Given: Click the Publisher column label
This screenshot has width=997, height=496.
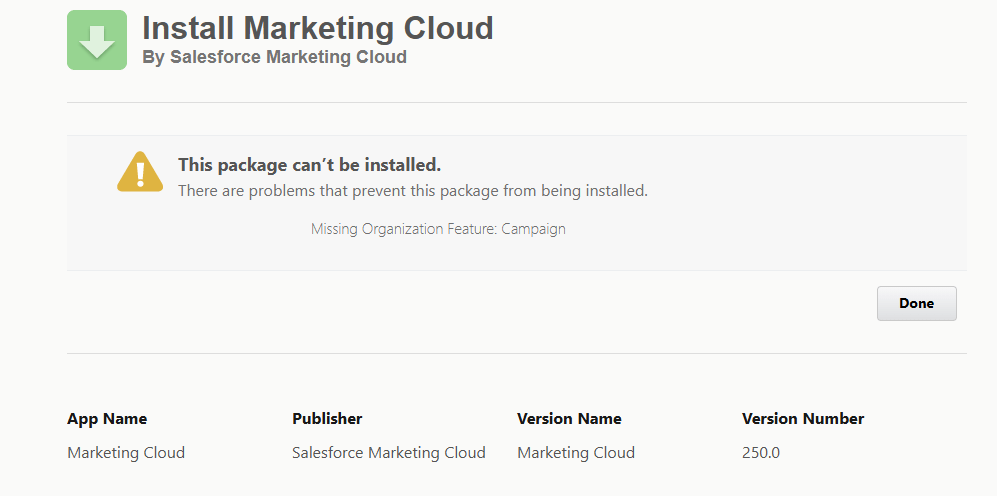Looking at the screenshot, I should pyautogui.click(x=327, y=418).
